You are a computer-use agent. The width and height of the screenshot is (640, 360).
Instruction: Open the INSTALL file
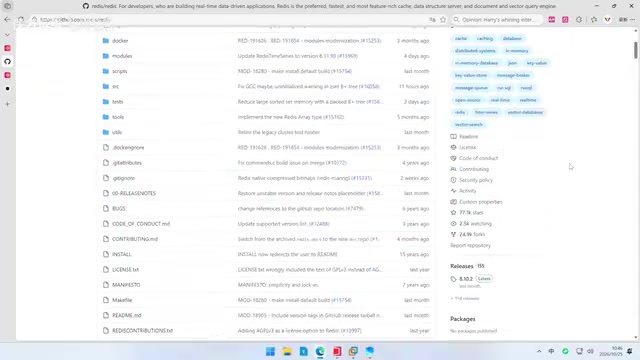click(122, 254)
